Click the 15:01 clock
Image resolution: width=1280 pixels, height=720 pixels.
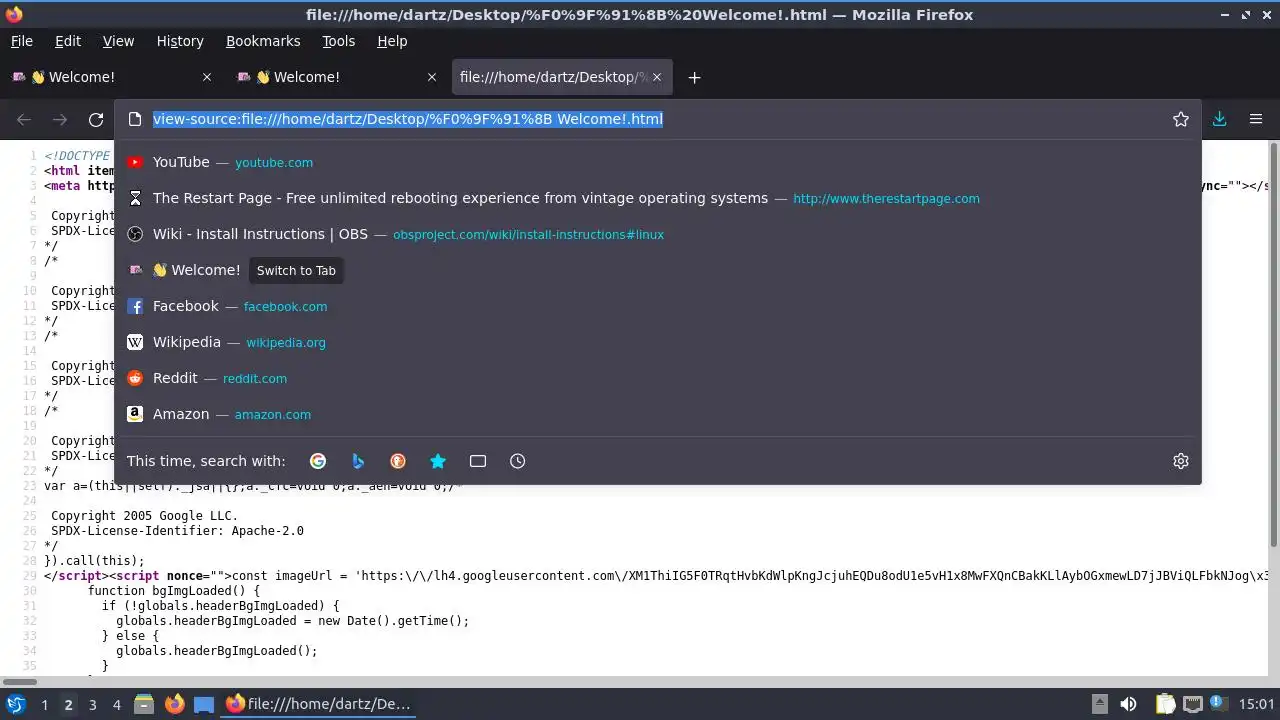tap(1257, 704)
